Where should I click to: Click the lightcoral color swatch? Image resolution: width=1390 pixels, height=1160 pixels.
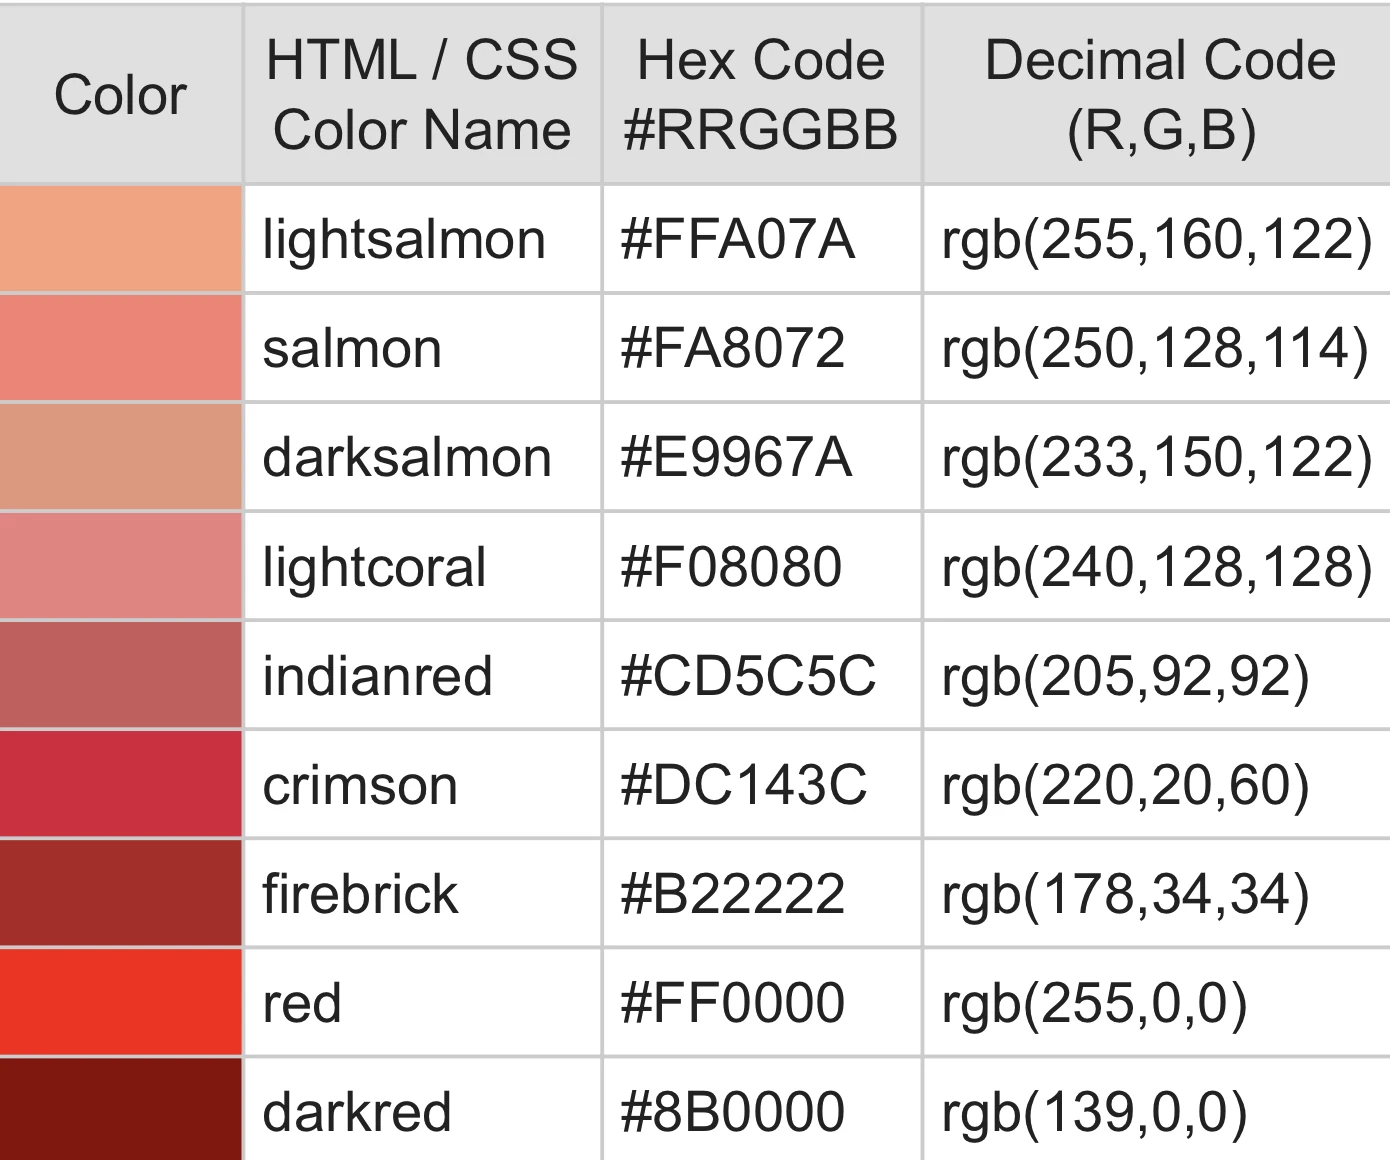pyautogui.click(x=120, y=566)
